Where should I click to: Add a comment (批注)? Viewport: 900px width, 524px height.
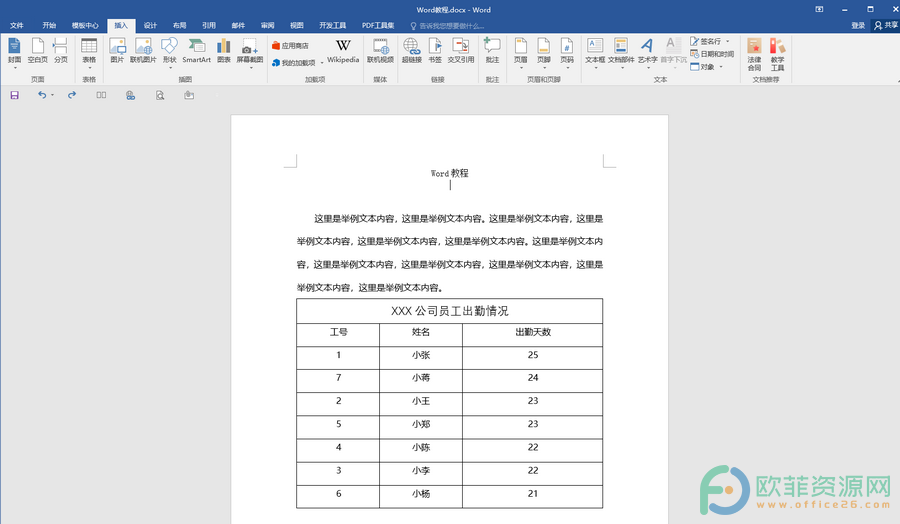click(492, 51)
